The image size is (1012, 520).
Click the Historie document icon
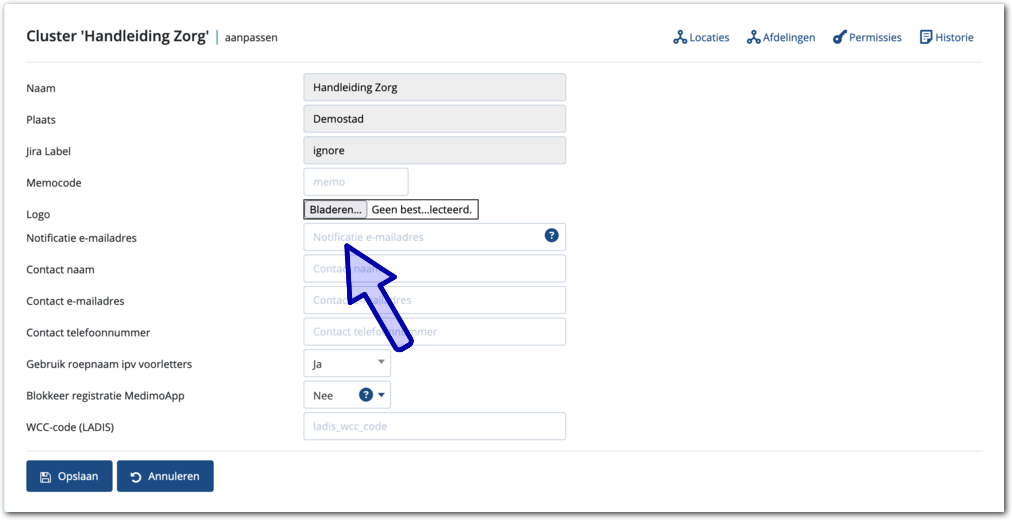click(925, 38)
